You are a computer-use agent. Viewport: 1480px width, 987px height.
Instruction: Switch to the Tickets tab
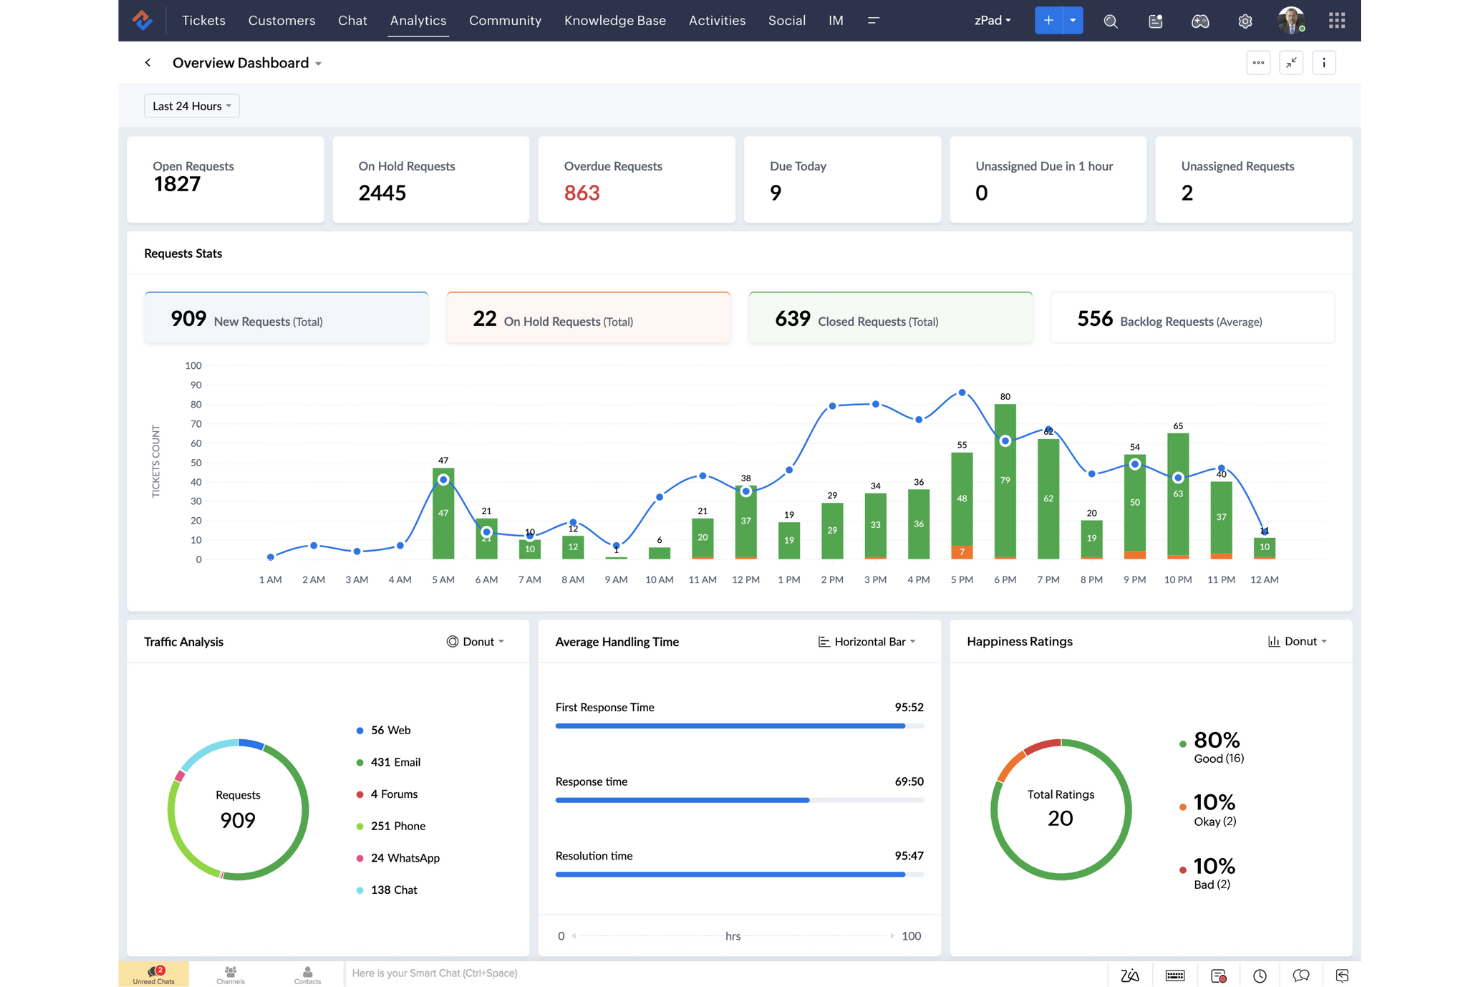tap(204, 20)
